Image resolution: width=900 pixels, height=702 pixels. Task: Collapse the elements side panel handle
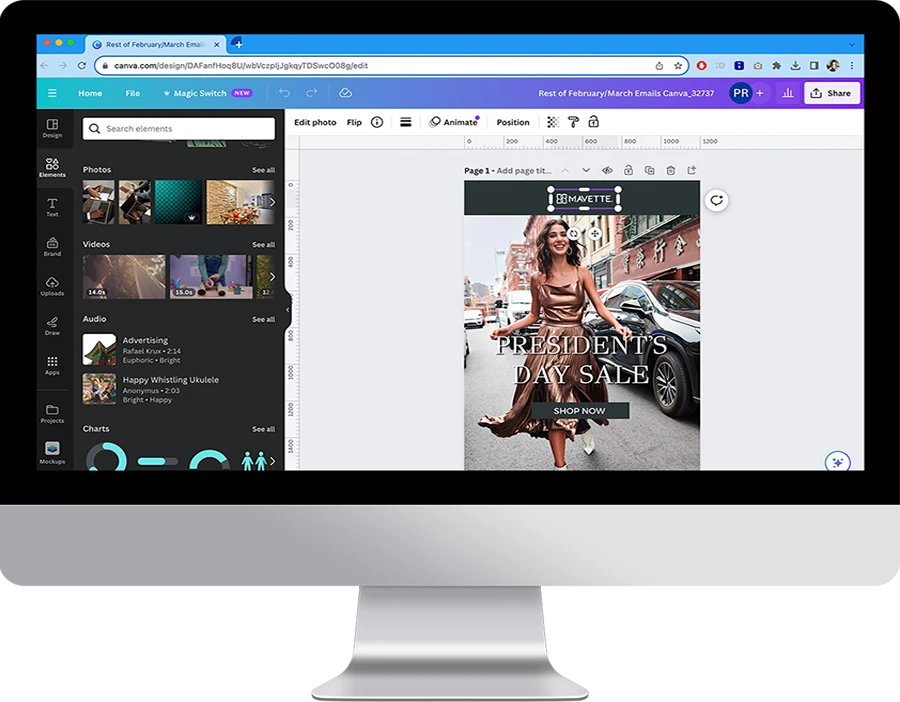(288, 309)
